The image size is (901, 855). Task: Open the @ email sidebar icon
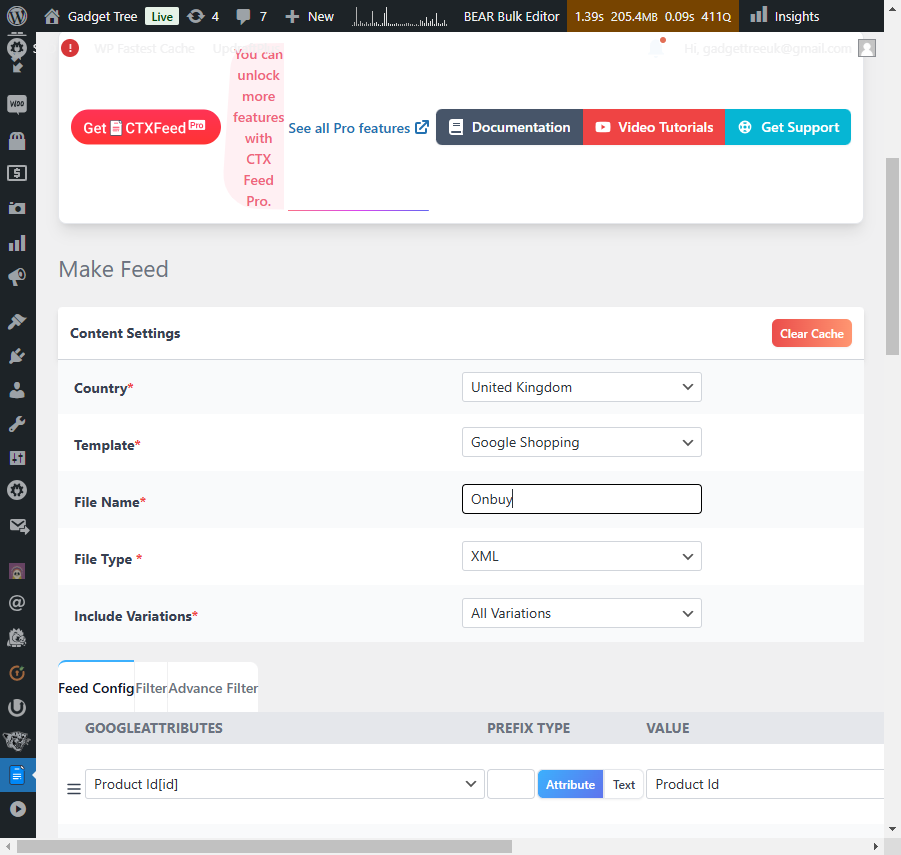pyautogui.click(x=17, y=603)
